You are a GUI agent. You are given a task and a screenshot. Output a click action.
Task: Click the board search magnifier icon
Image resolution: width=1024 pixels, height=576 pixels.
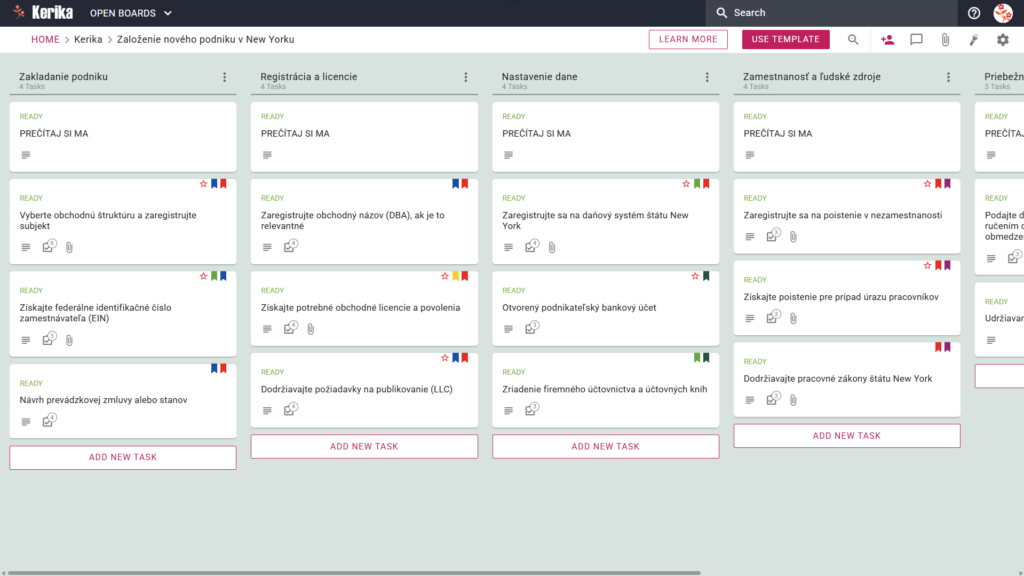(x=853, y=40)
